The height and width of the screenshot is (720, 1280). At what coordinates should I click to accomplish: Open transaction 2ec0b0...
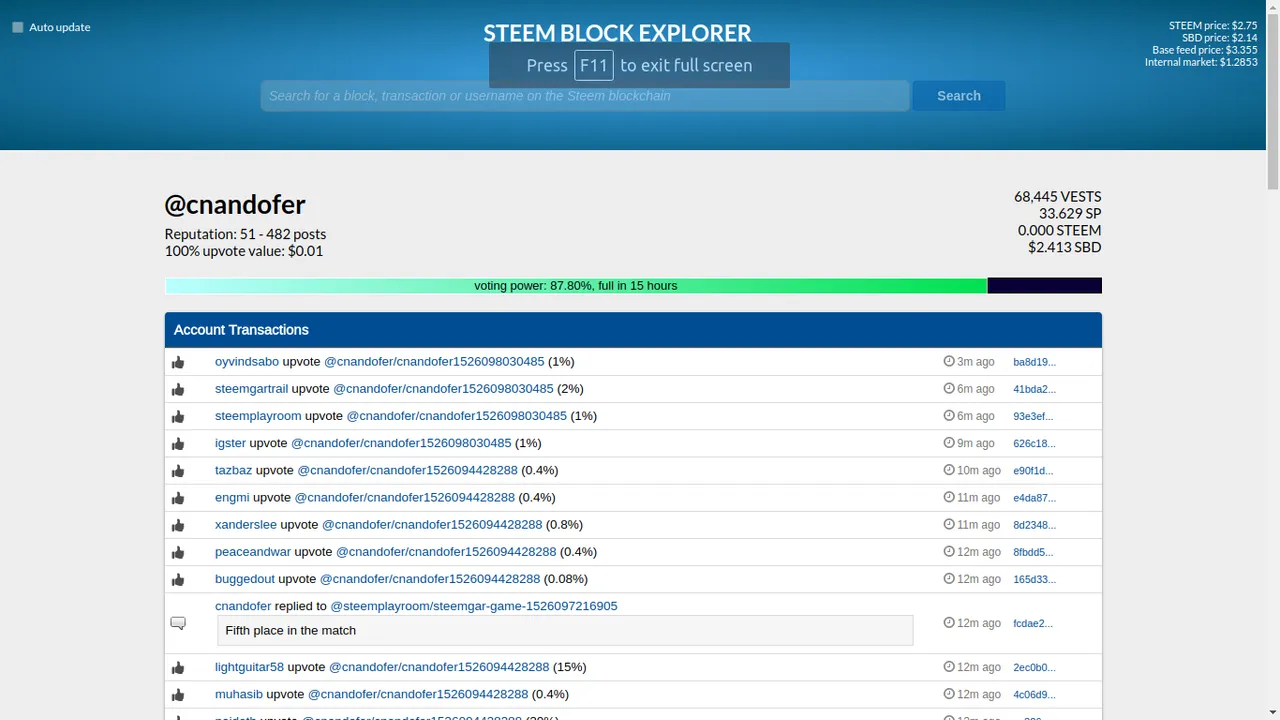click(x=1034, y=667)
